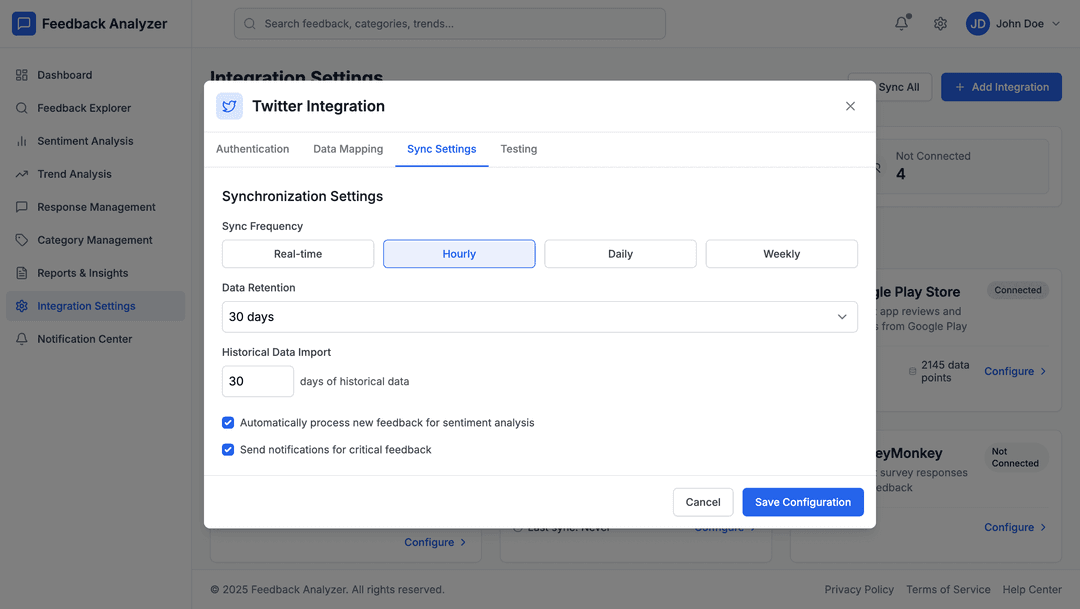1080x609 pixels.
Task: Cancel the integration changes
Action: 703,502
